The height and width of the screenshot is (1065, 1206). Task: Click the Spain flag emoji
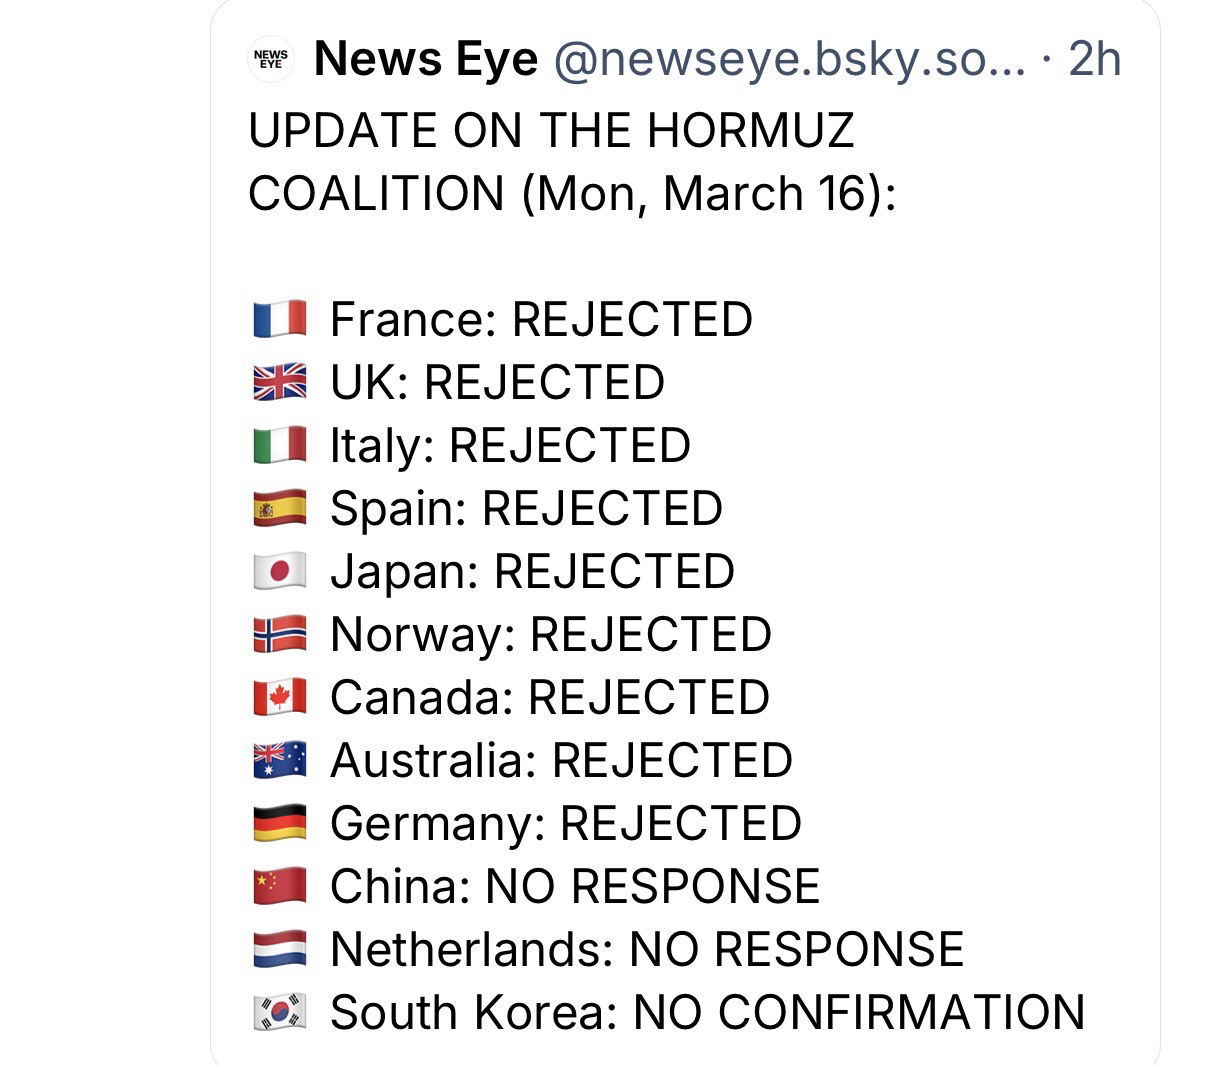280,508
